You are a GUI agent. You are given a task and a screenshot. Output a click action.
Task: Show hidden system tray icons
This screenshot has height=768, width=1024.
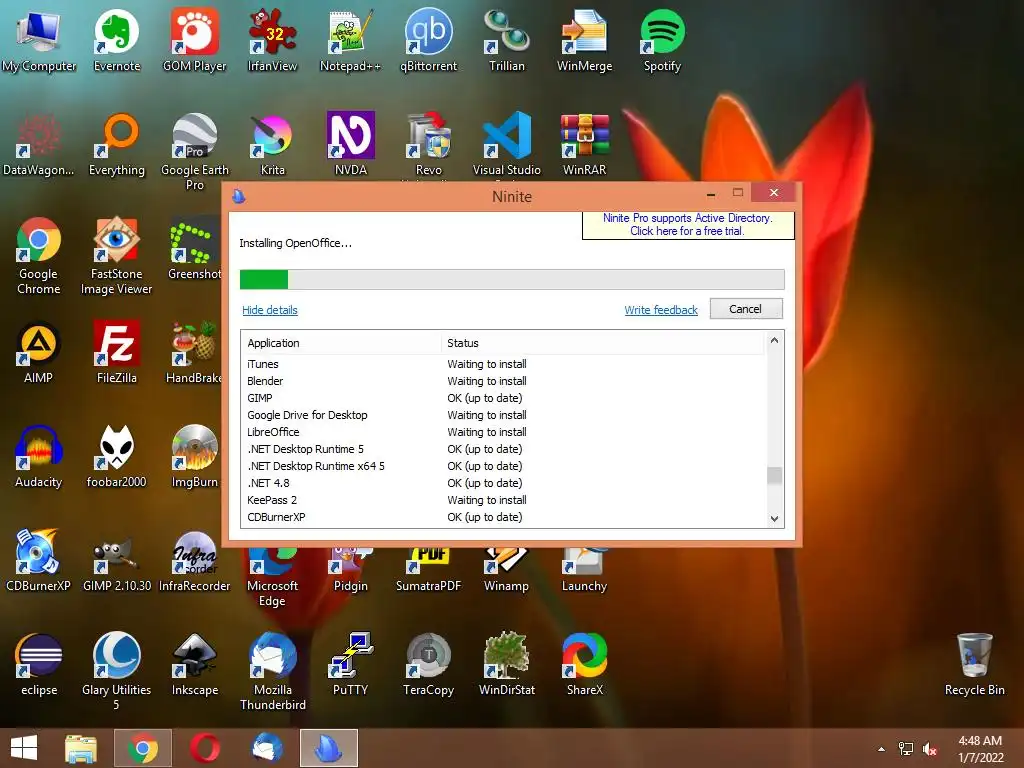[x=882, y=749]
